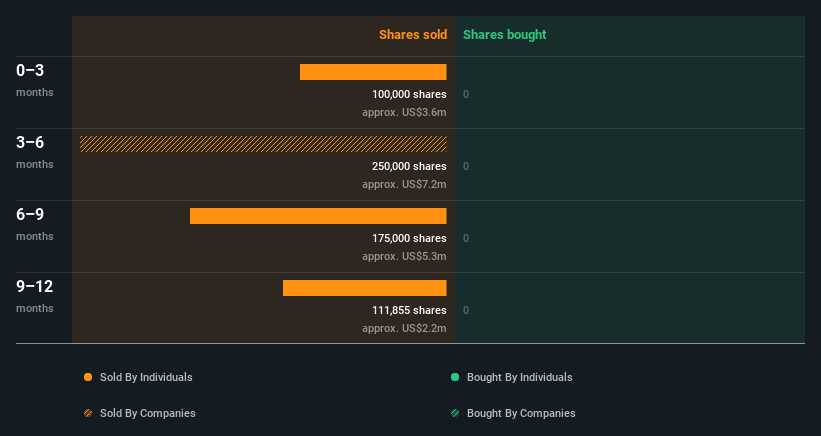This screenshot has height=436, width=821.
Task: Click the Bought By Companies hatched legend icon
Action: (455, 413)
